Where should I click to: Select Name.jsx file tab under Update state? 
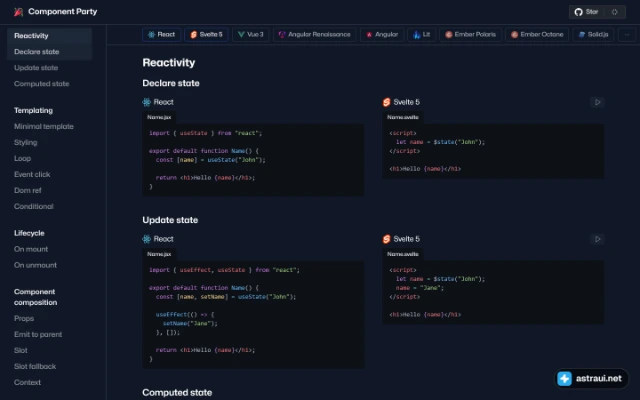tap(159, 254)
